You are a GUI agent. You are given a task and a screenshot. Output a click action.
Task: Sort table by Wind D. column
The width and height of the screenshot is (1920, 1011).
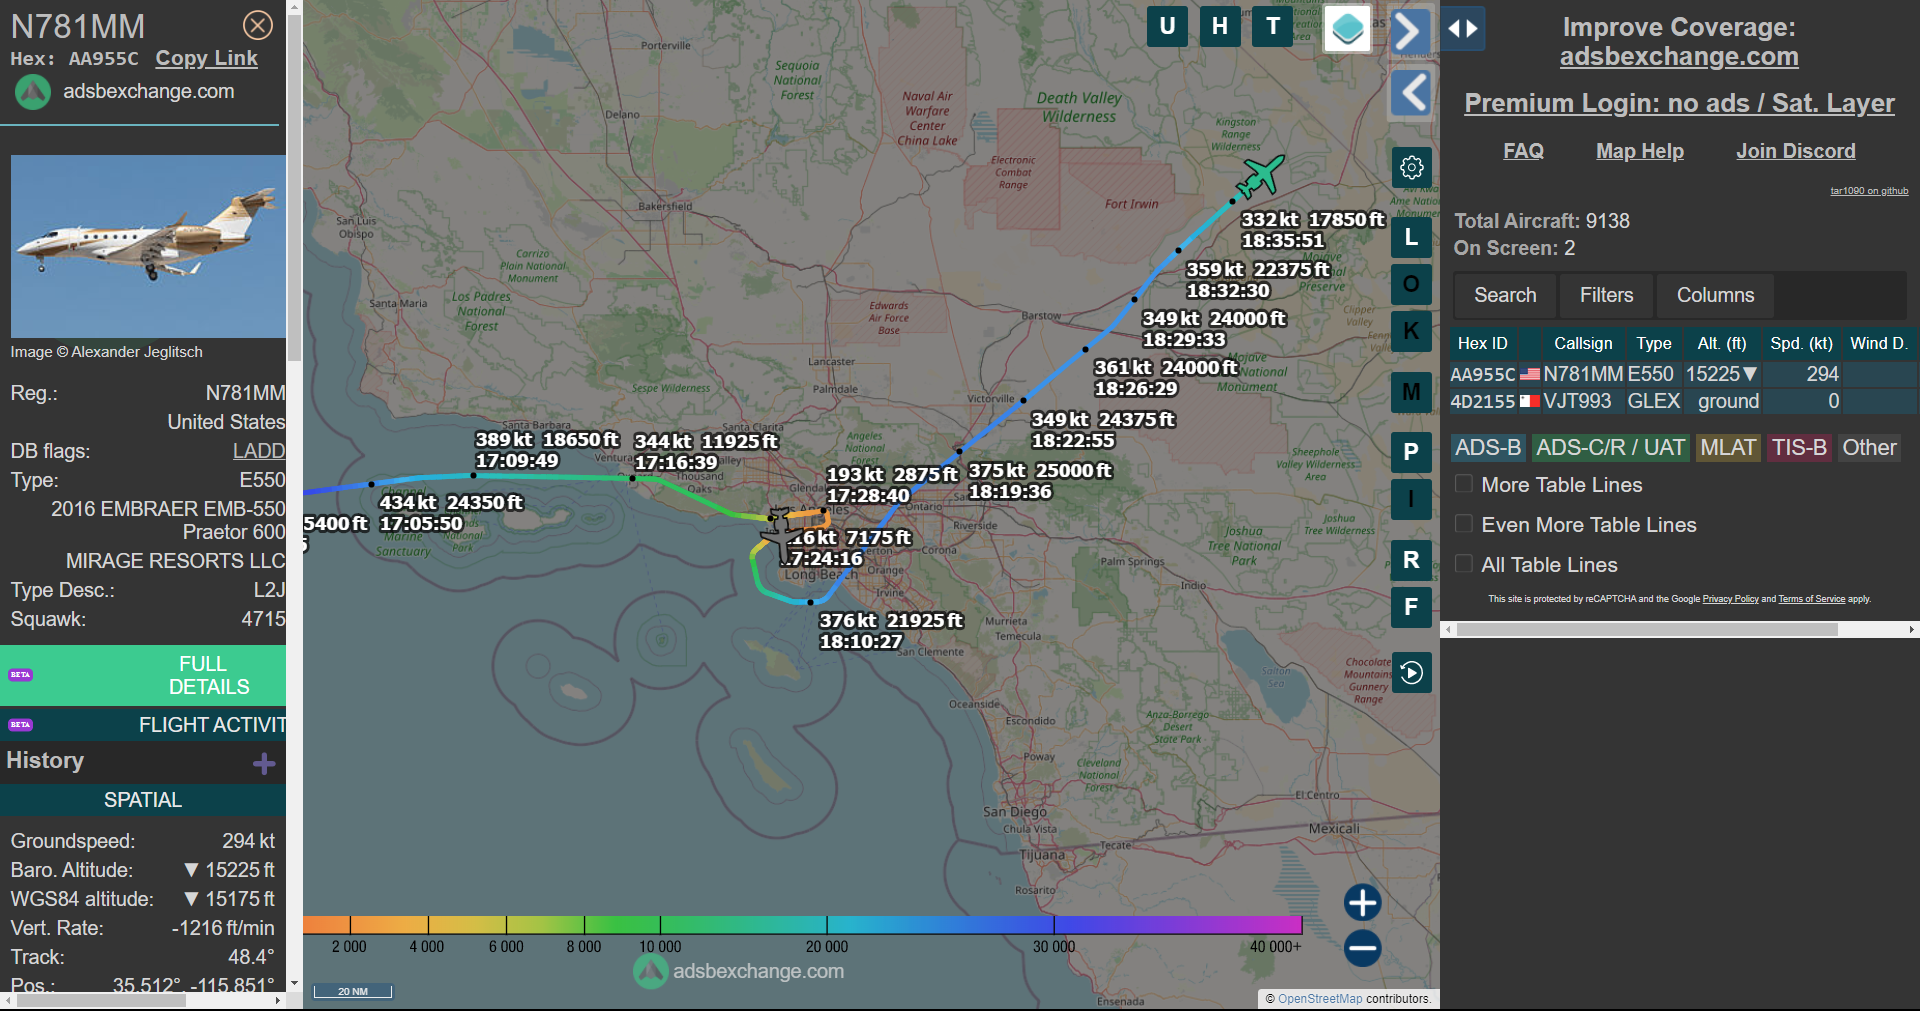pyautogui.click(x=1879, y=343)
